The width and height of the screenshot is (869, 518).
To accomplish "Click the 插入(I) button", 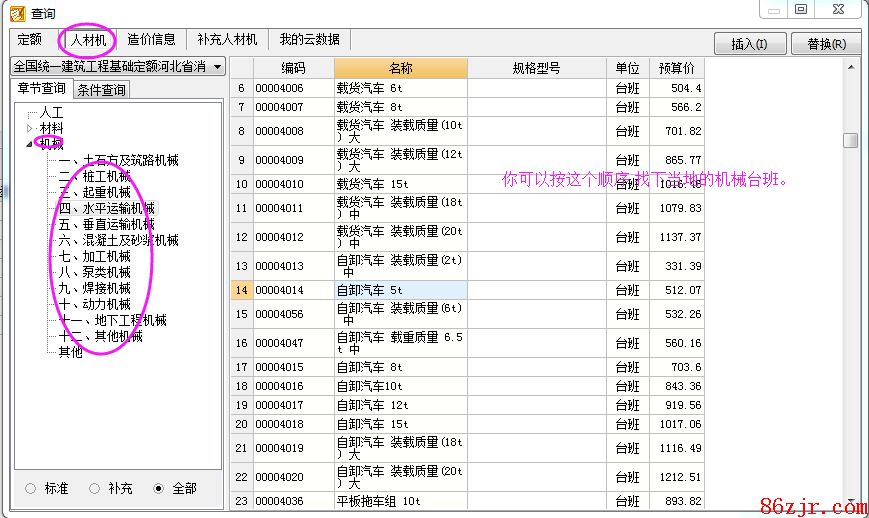I will pyautogui.click(x=749, y=44).
